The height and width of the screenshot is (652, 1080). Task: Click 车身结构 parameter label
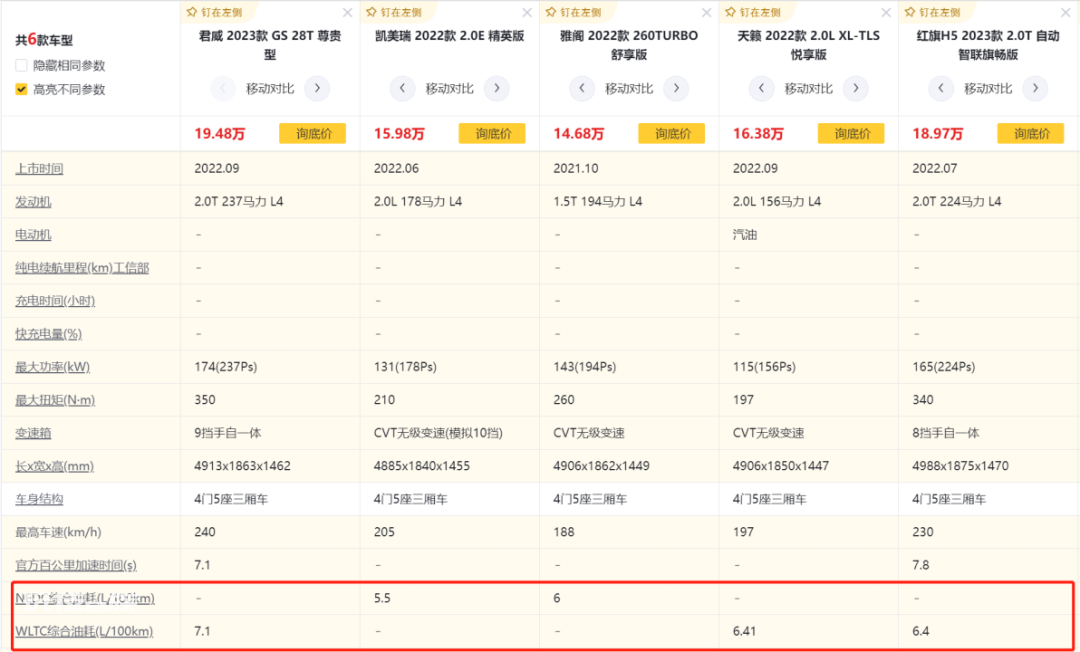click(39, 499)
